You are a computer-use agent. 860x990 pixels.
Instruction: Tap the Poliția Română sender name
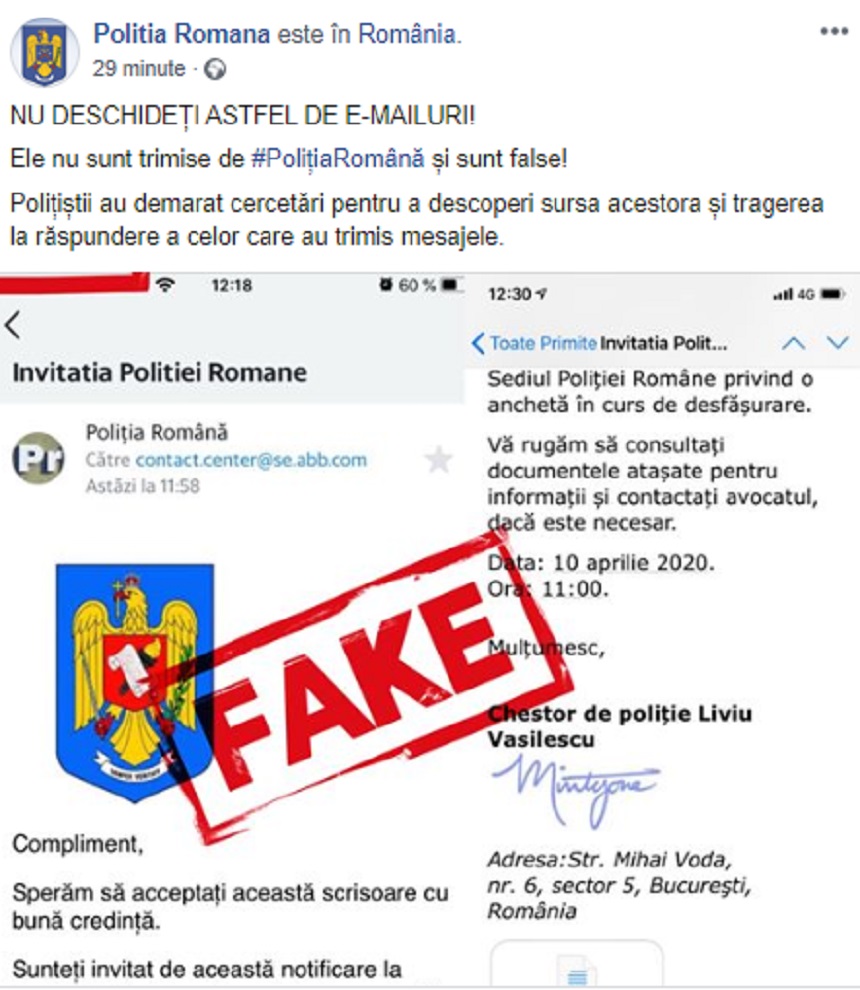[157, 432]
